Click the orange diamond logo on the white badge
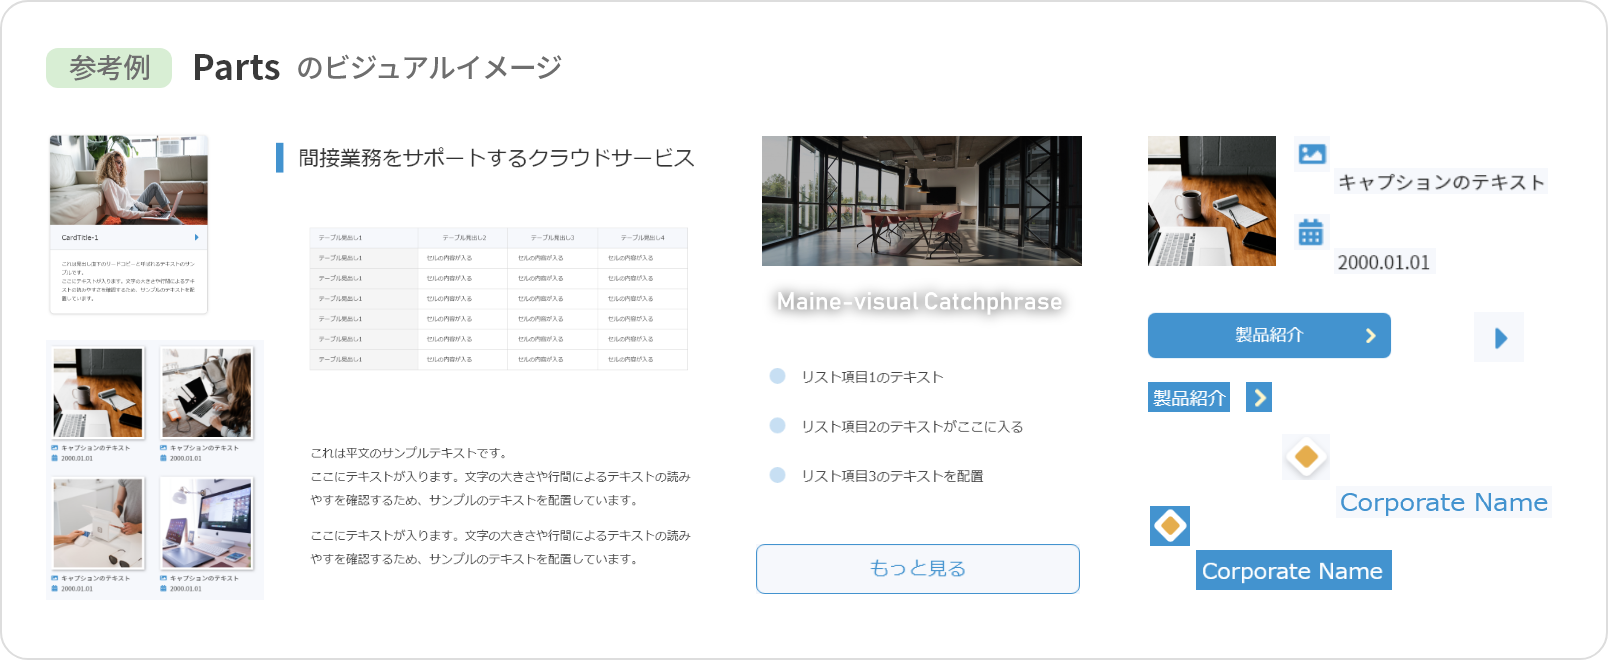The width and height of the screenshot is (1608, 660). pos(1306,457)
